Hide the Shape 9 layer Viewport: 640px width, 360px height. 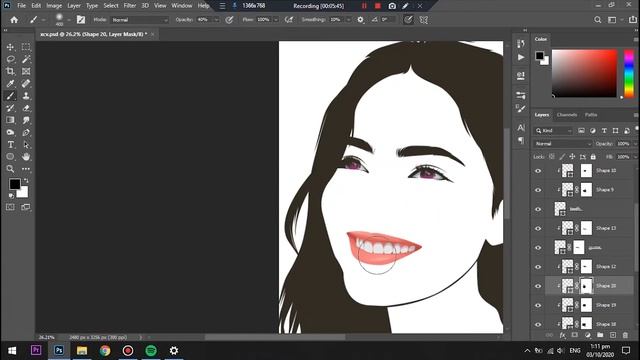[x=538, y=190]
